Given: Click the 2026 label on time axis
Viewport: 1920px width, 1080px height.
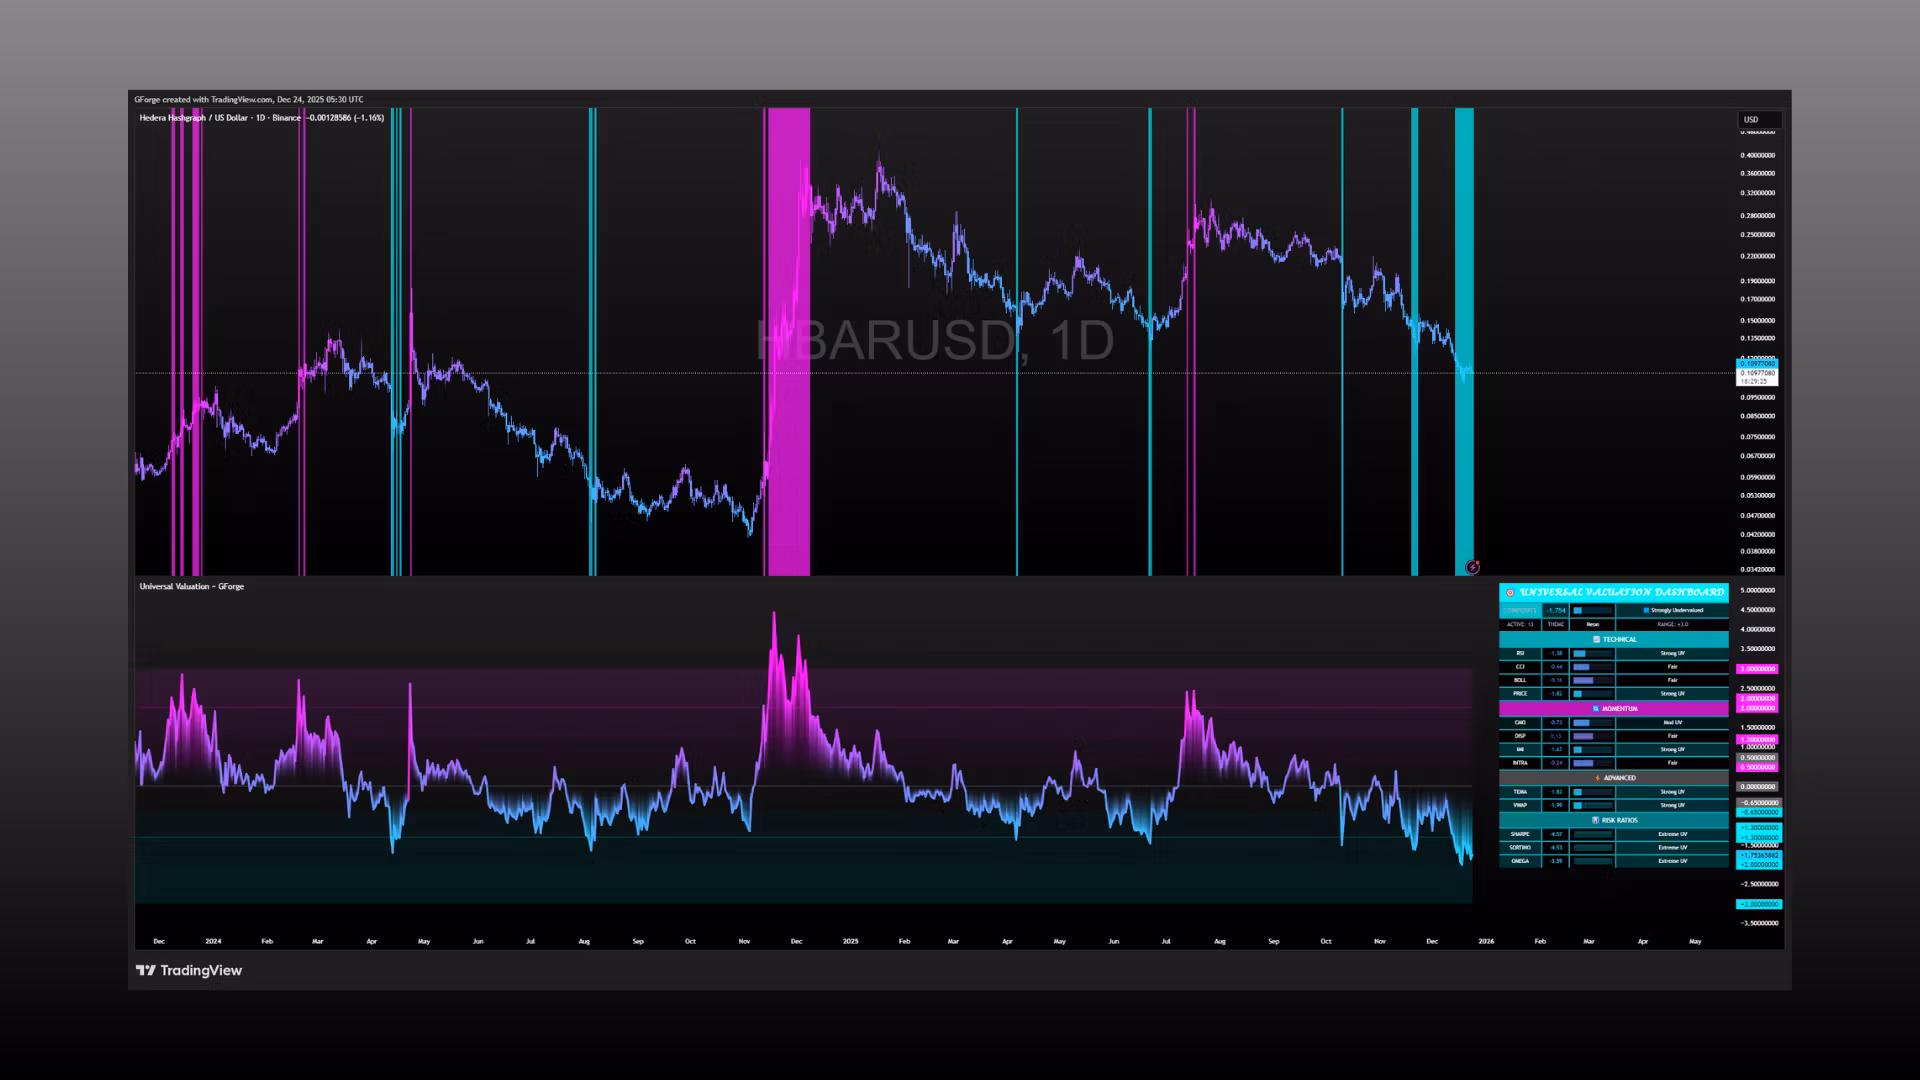Looking at the screenshot, I should click(x=1486, y=941).
